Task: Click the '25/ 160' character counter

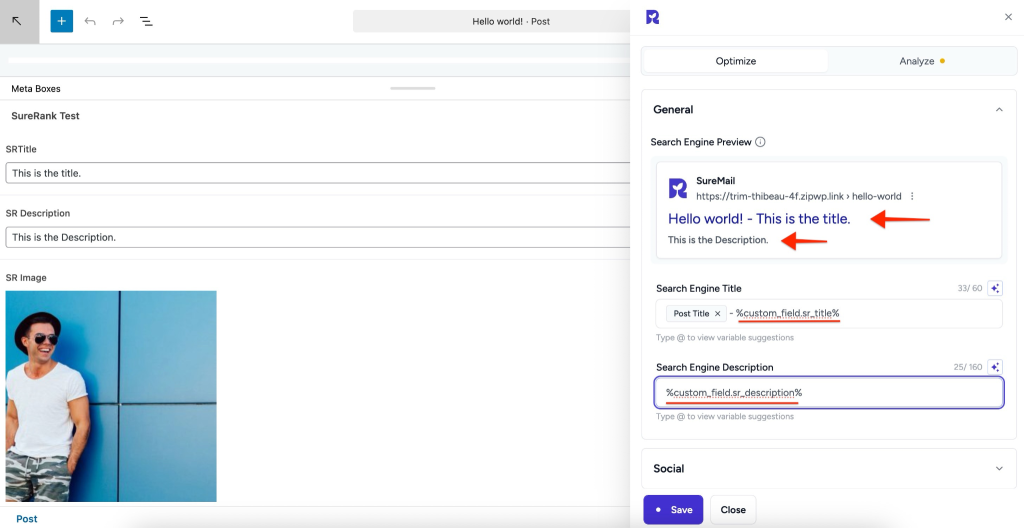Action: coord(968,367)
